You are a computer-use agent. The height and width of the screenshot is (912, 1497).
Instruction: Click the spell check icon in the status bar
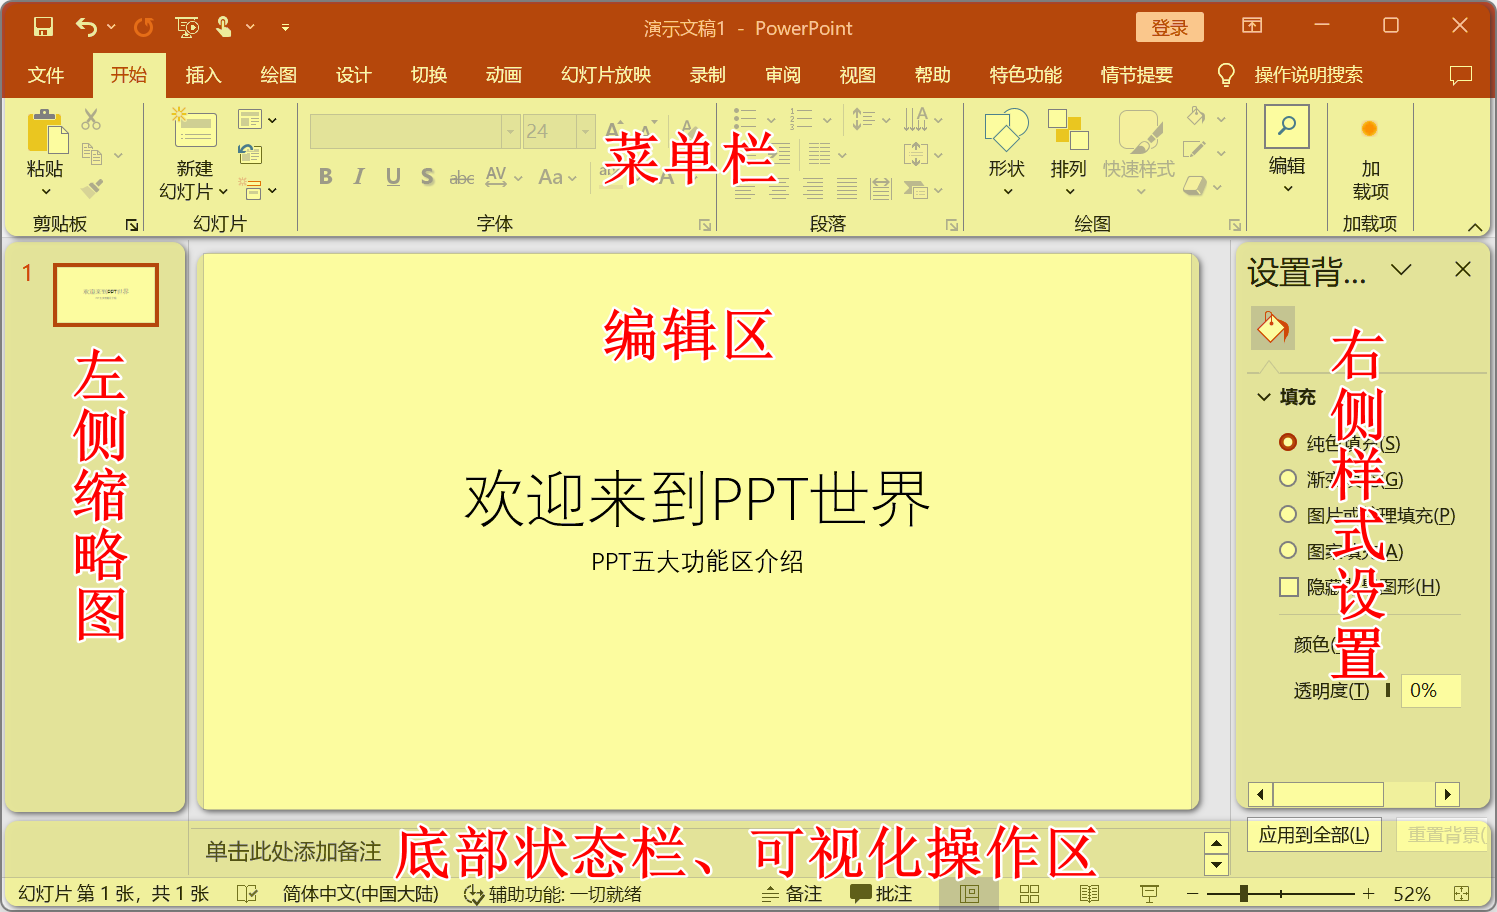[246, 894]
